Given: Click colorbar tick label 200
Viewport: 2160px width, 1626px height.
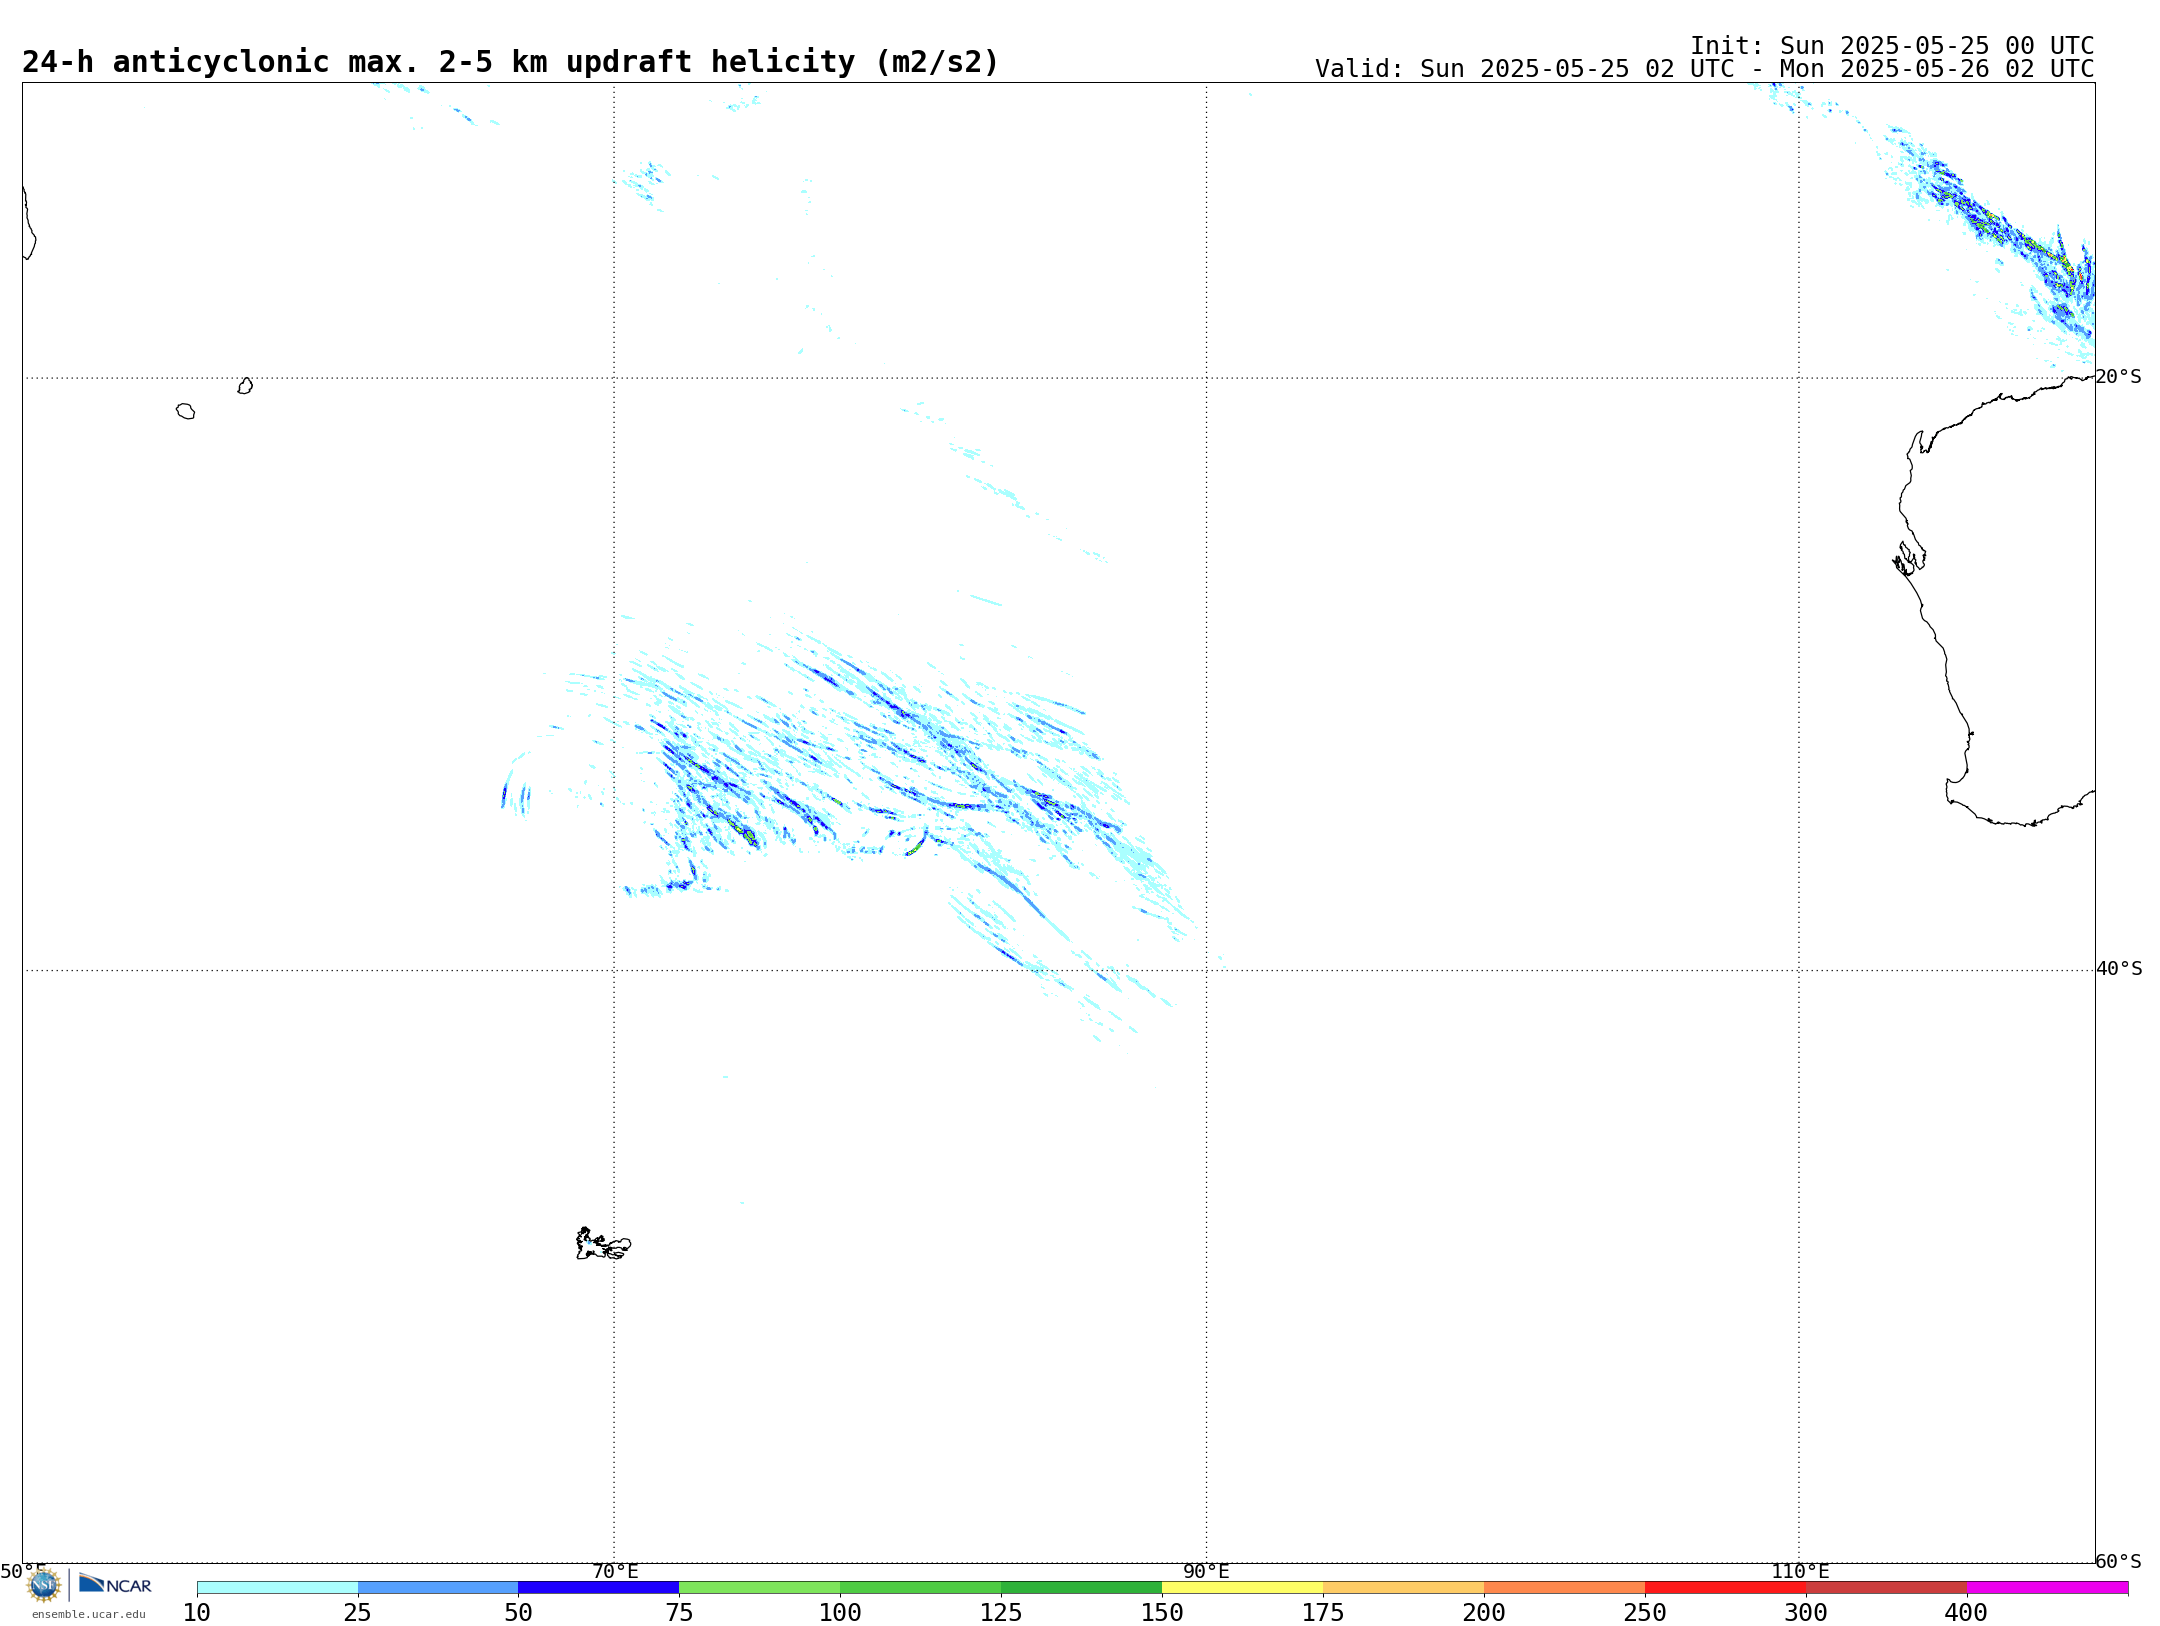Looking at the screenshot, I should tap(1484, 1613).
